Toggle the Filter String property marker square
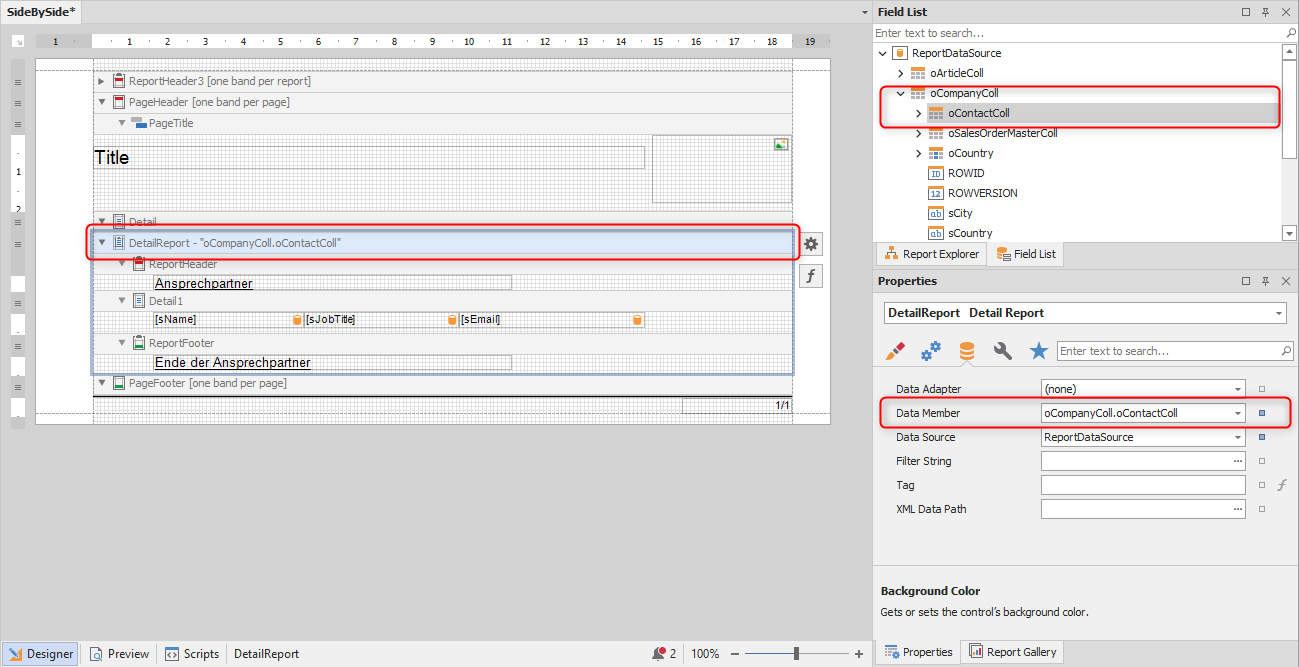The width and height of the screenshot is (1299, 667). 1262,461
